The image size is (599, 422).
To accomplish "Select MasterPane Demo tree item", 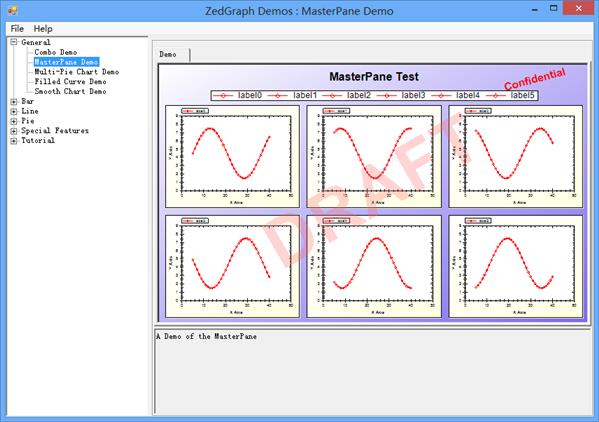I will click(x=66, y=62).
